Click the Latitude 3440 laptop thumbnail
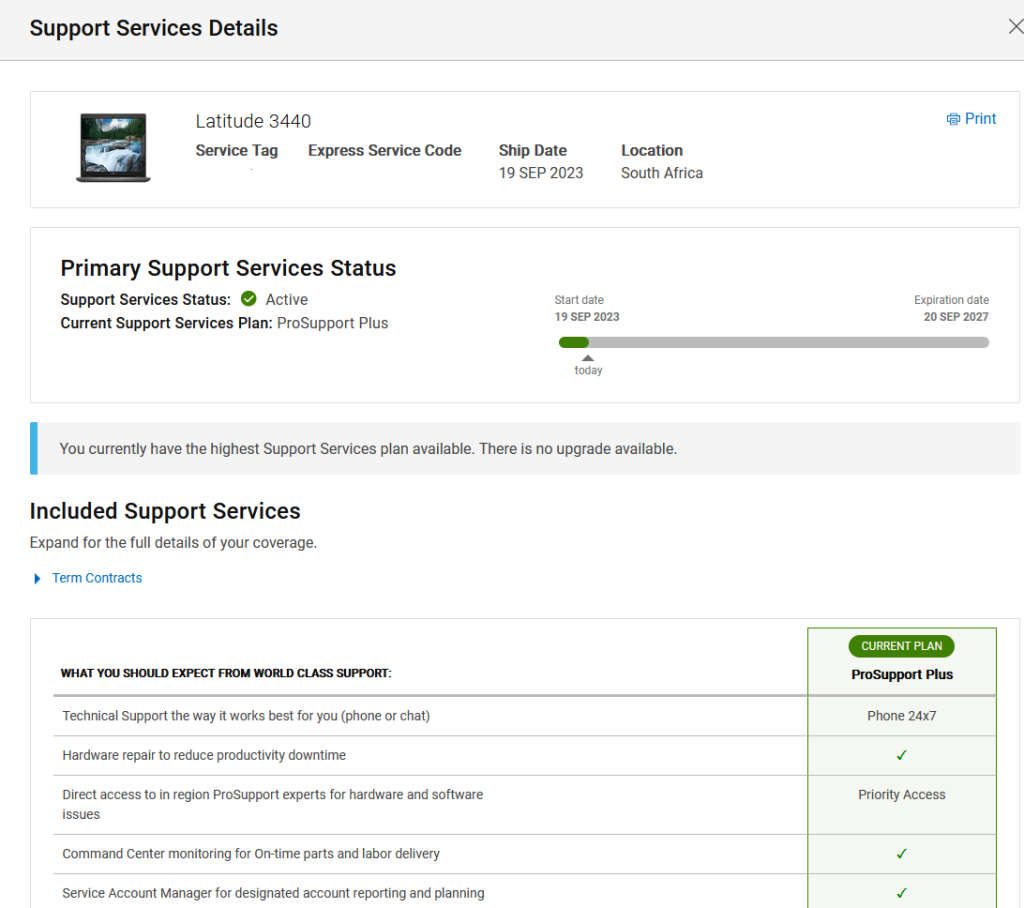This screenshot has height=908, width=1024. coord(113,147)
